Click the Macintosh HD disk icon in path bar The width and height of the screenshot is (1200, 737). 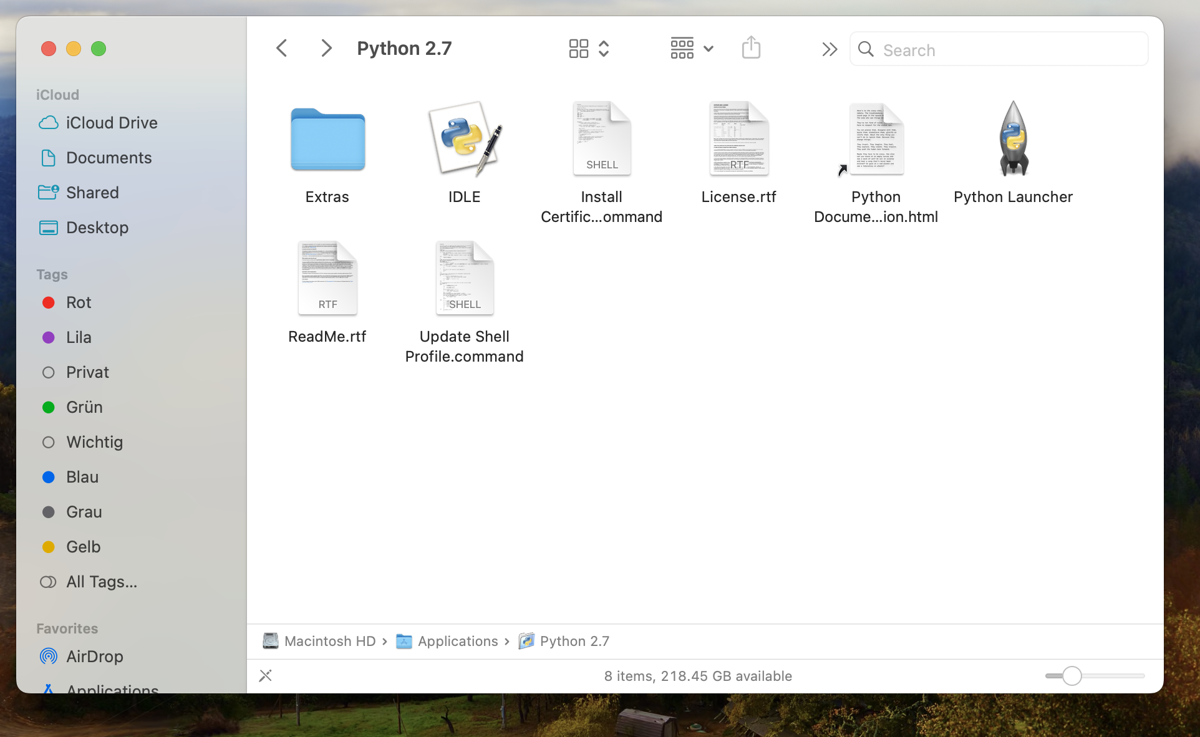click(270, 641)
